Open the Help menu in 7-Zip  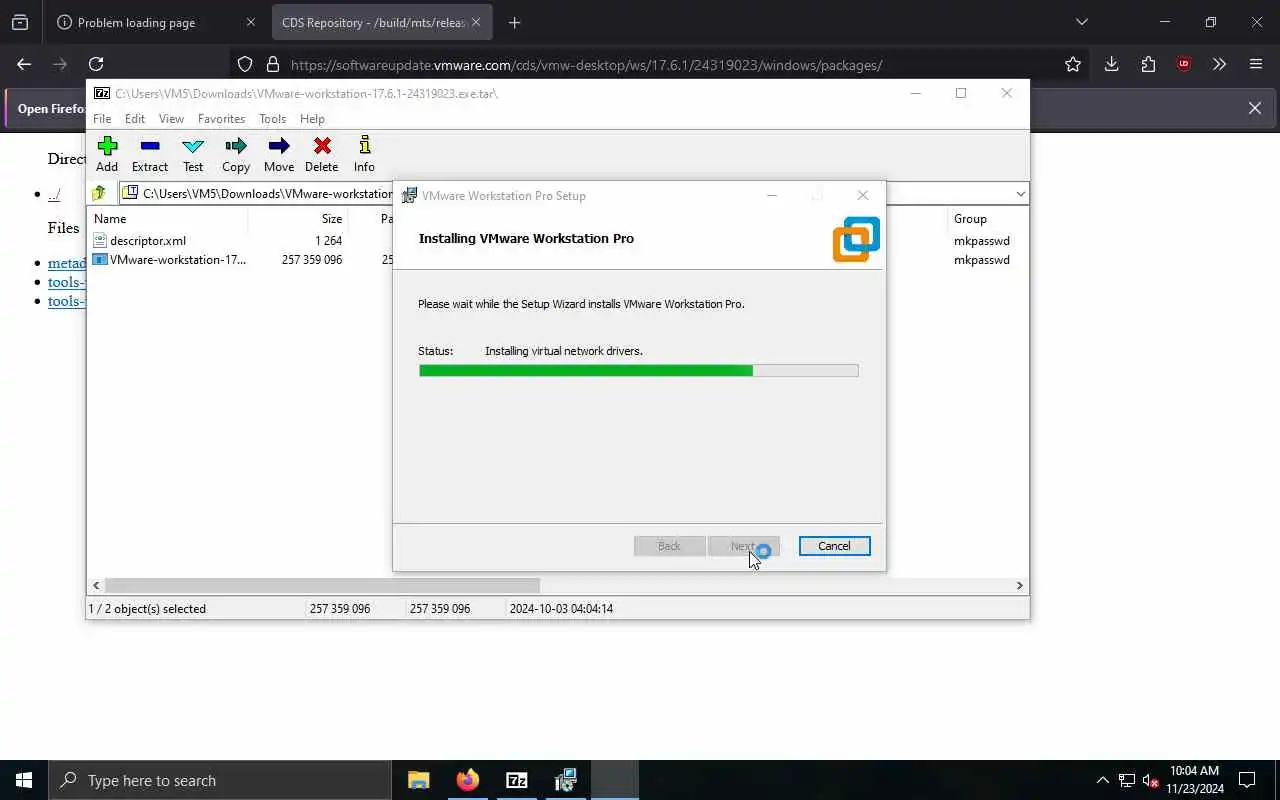(312, 118)
